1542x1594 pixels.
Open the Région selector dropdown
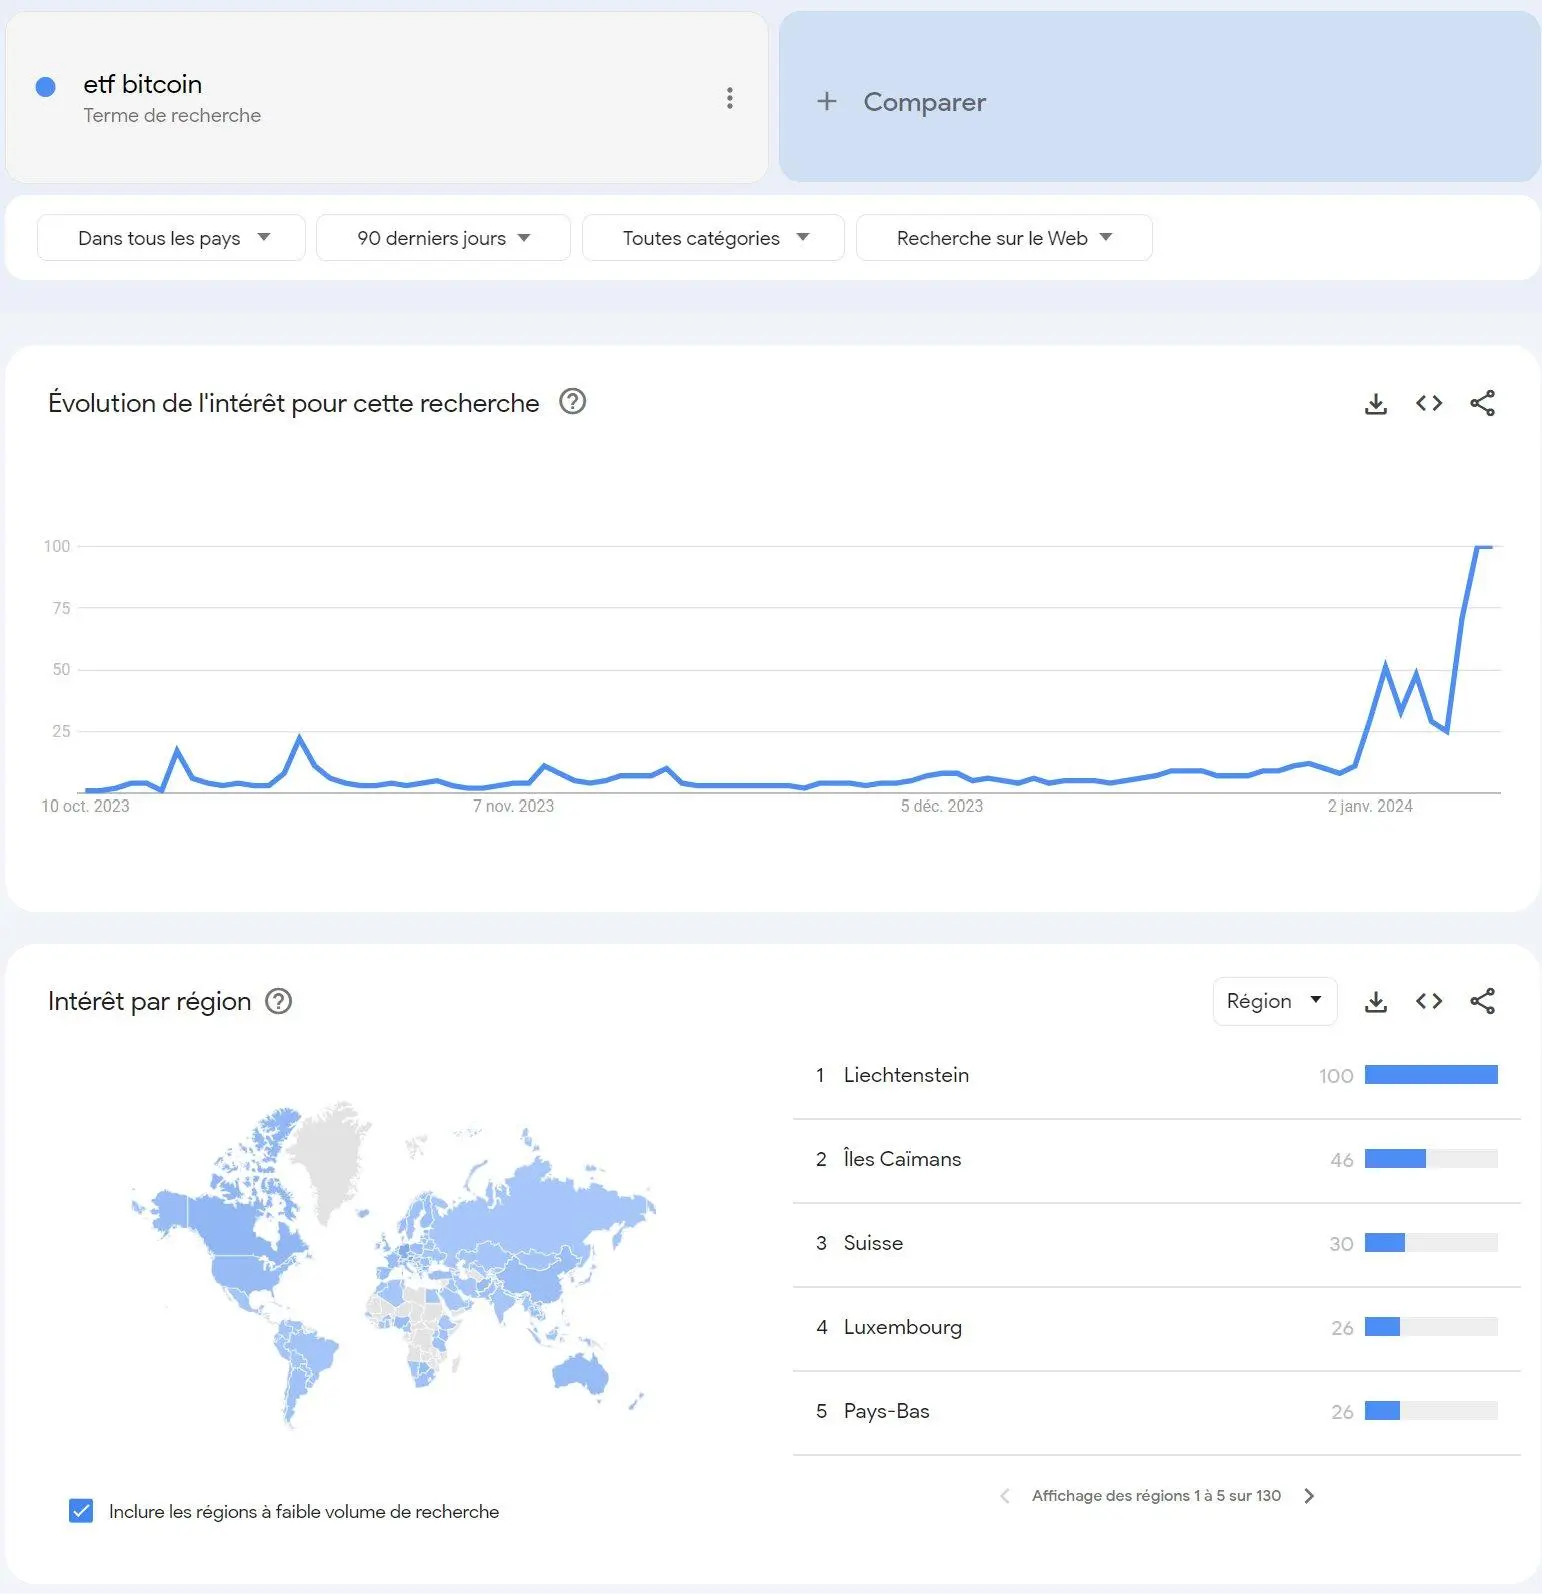click(x=1274, y=1001)
